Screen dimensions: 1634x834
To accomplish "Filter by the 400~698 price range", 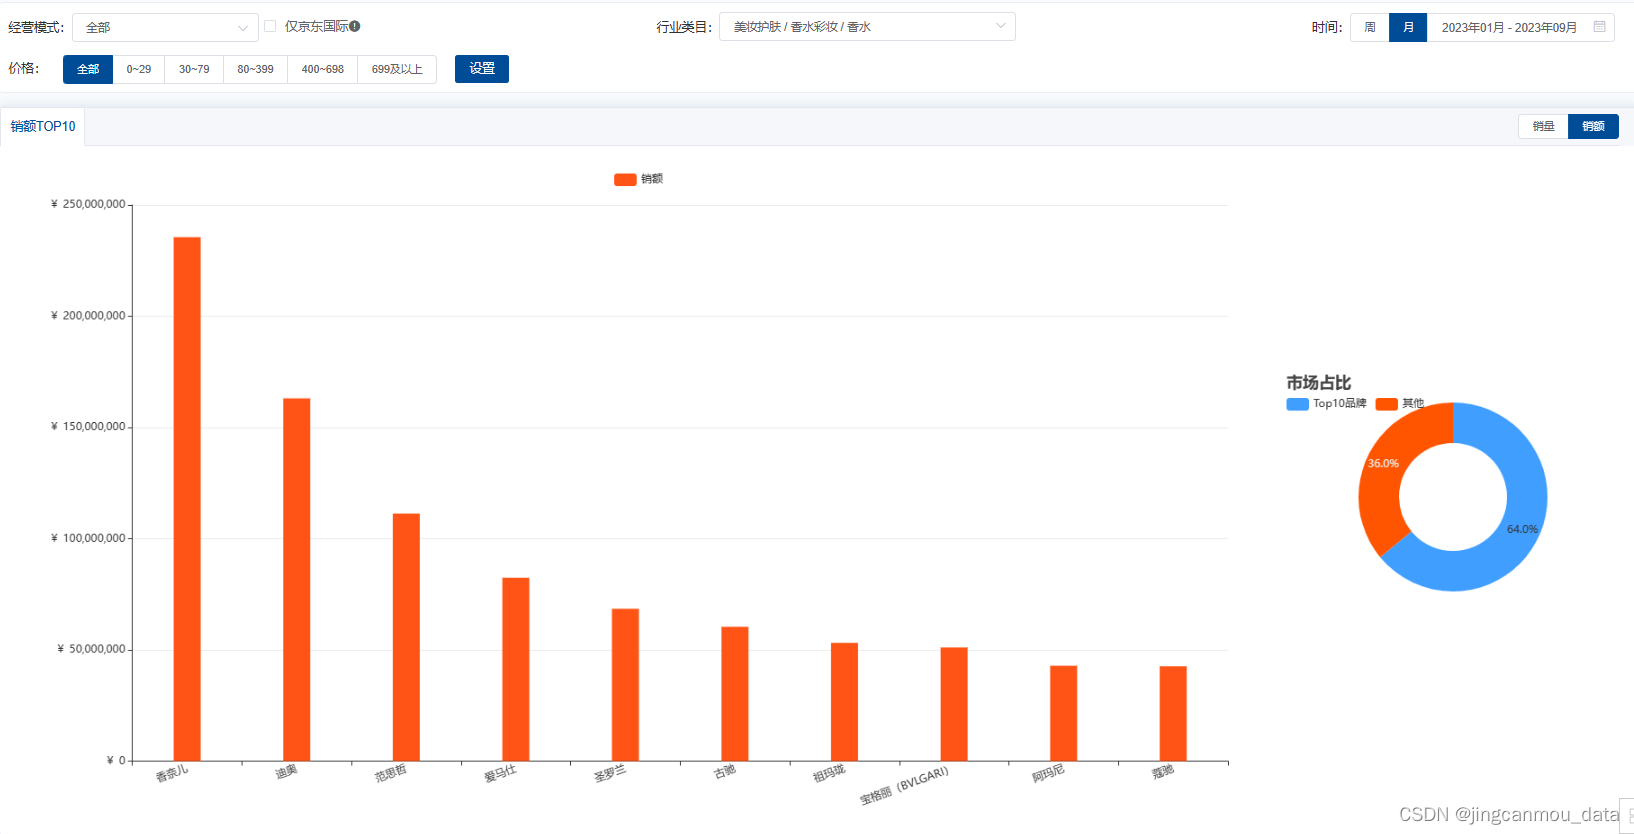I will point(323,69).
